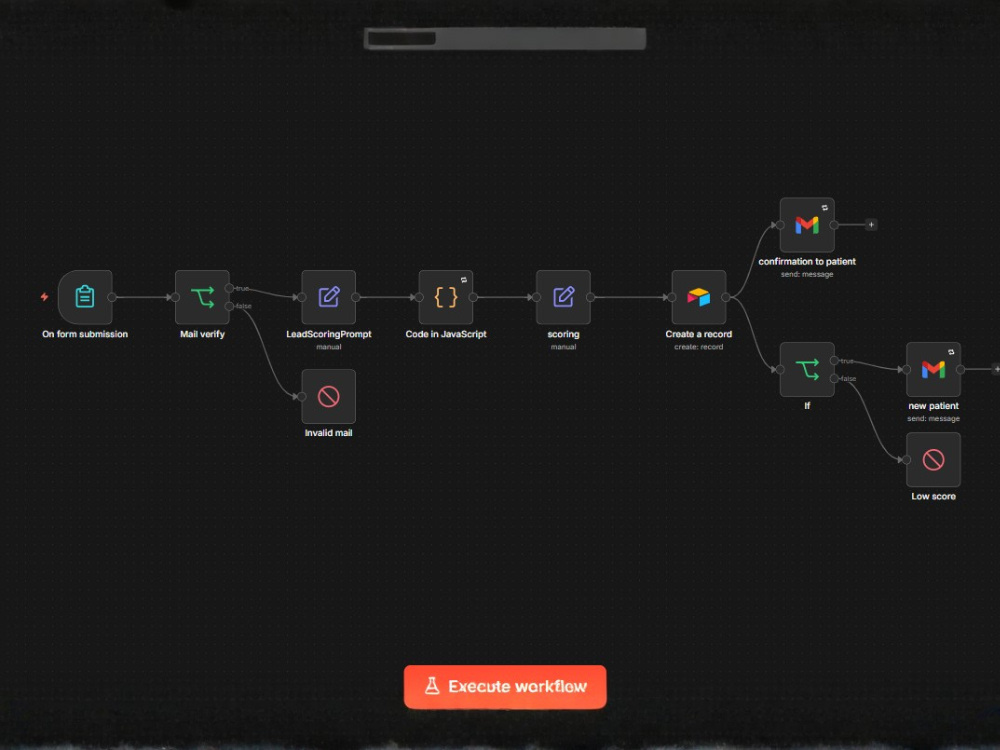
Task: Click the retry icon on Code in JavaScript
Action: (x=464, y=279)
